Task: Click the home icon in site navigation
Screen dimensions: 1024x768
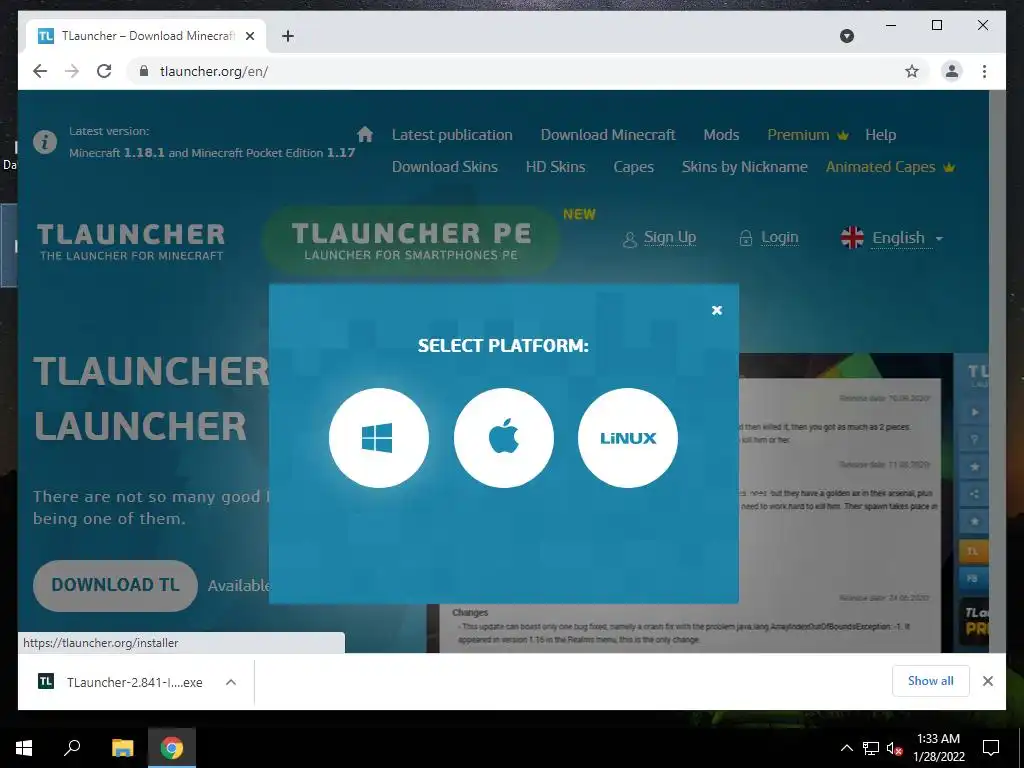Action: [x=365, y=135]
